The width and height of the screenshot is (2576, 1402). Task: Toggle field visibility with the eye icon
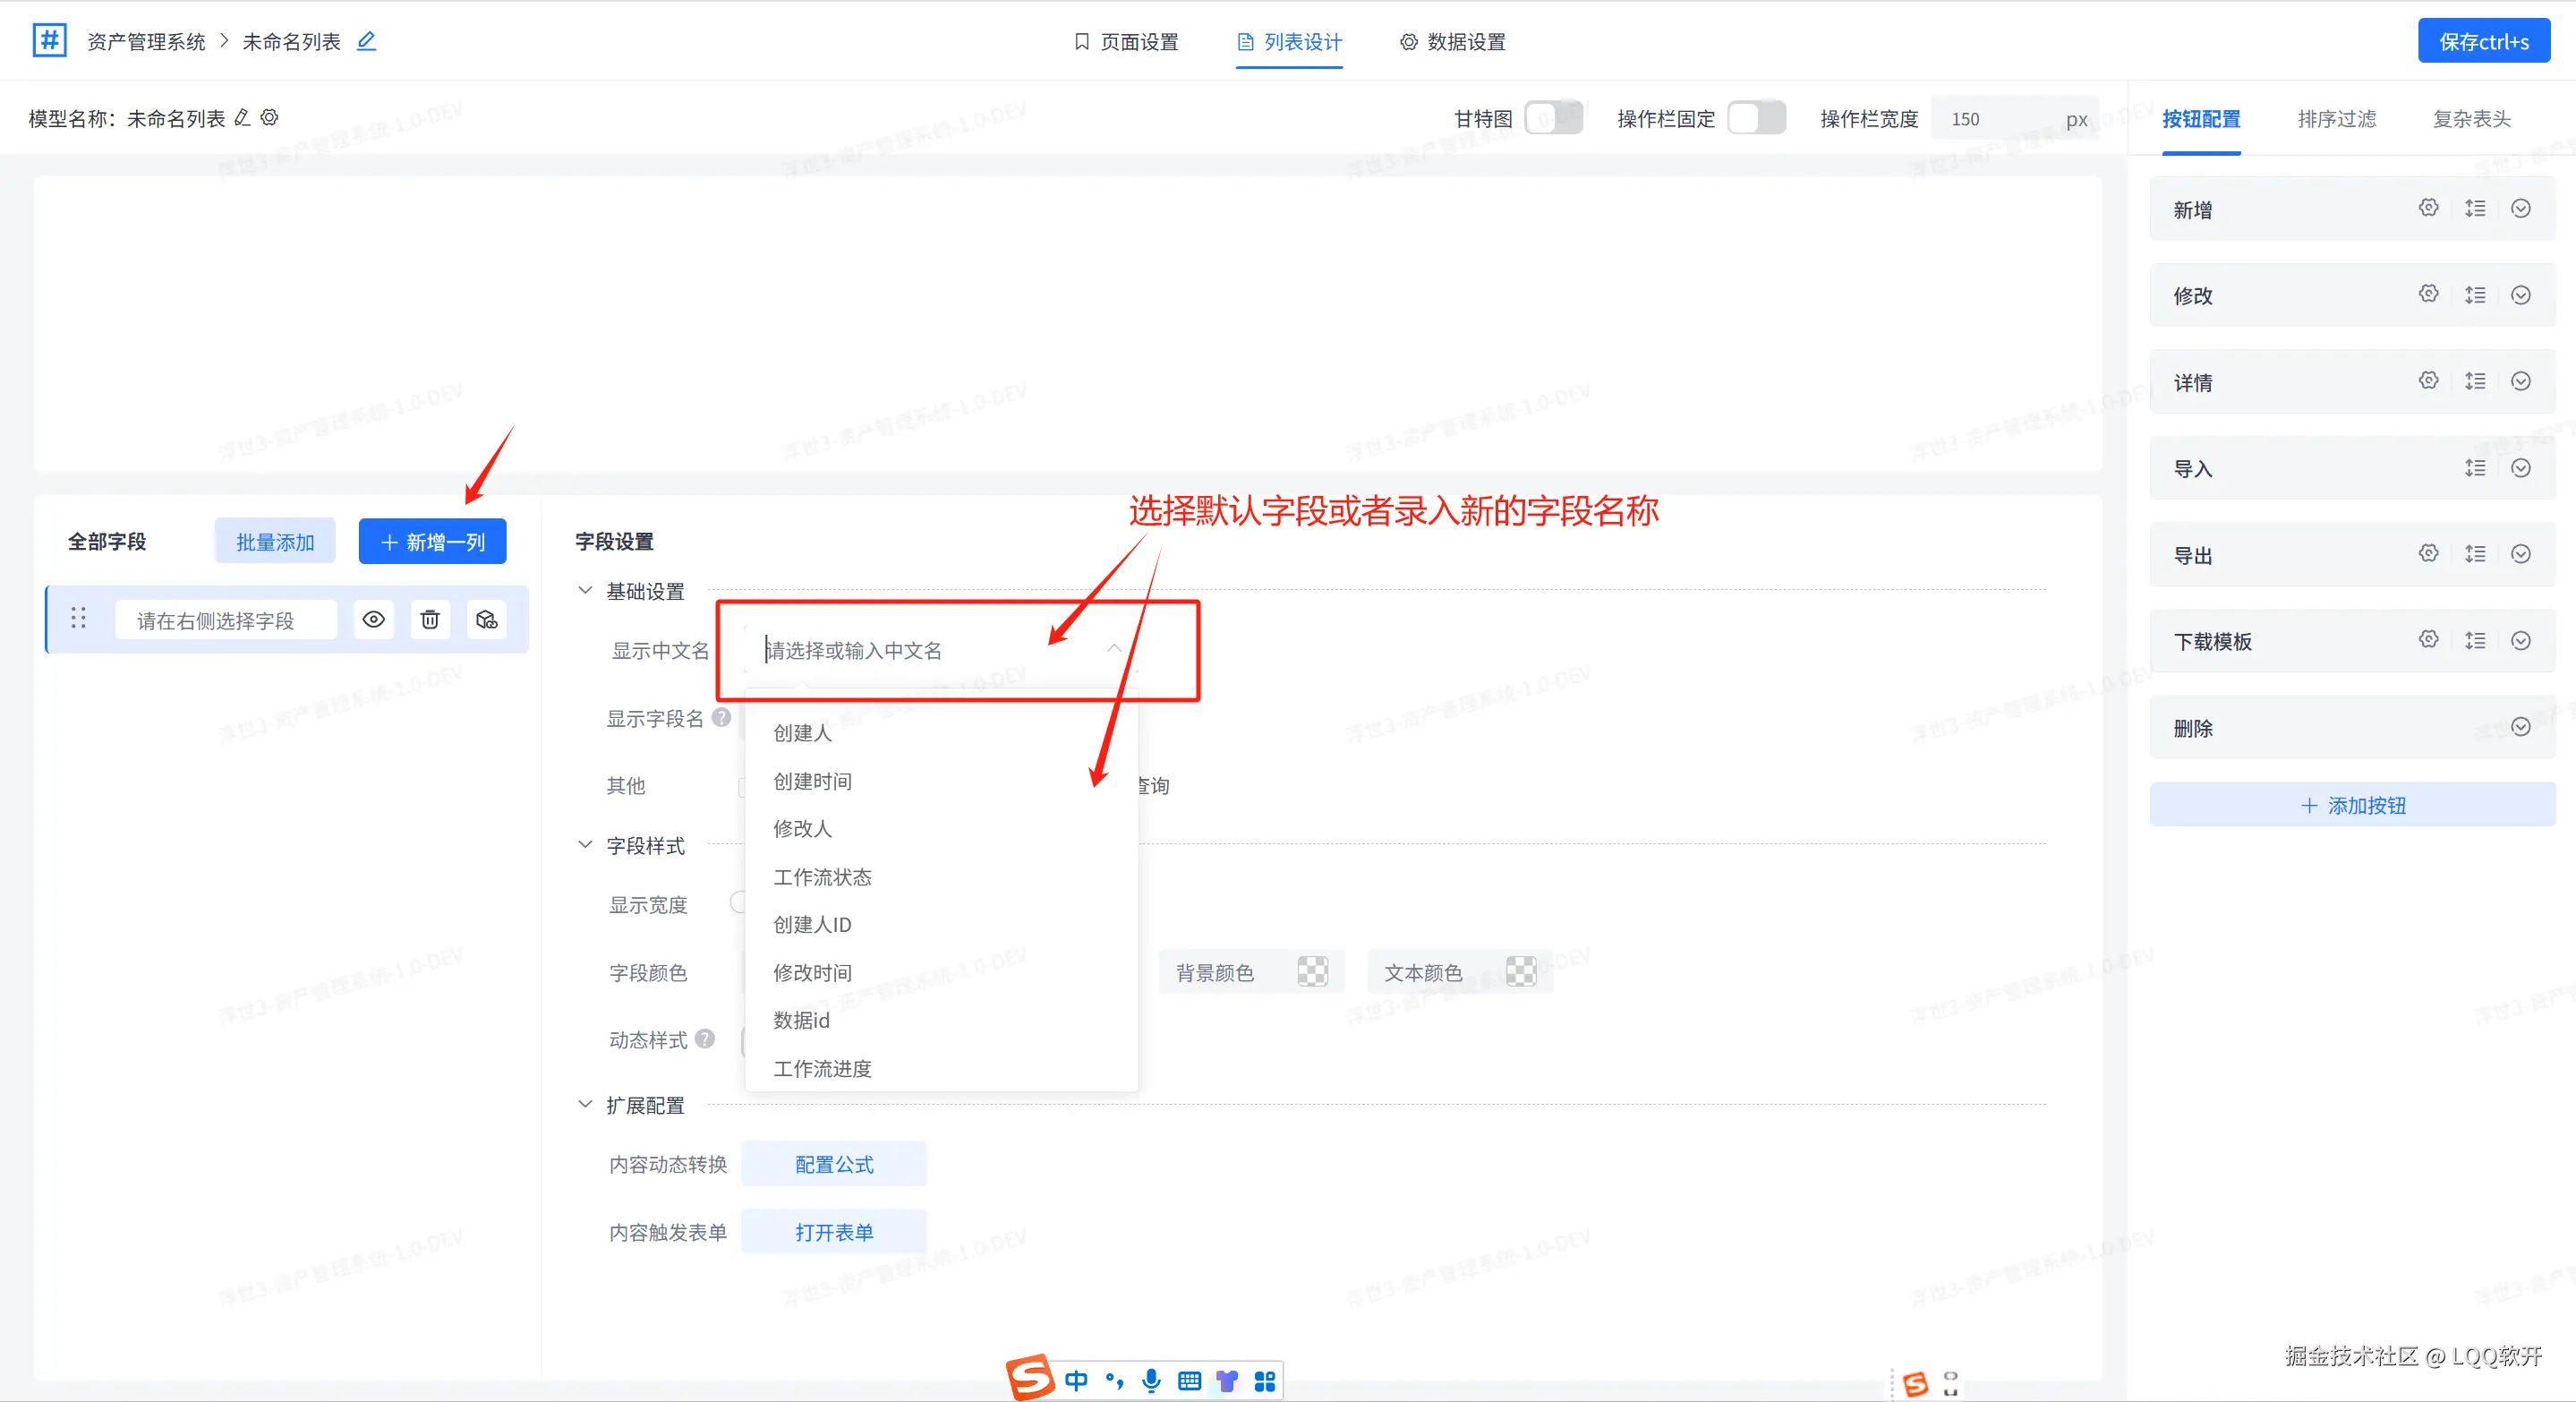pyautogui.click(x=374, y=620)
